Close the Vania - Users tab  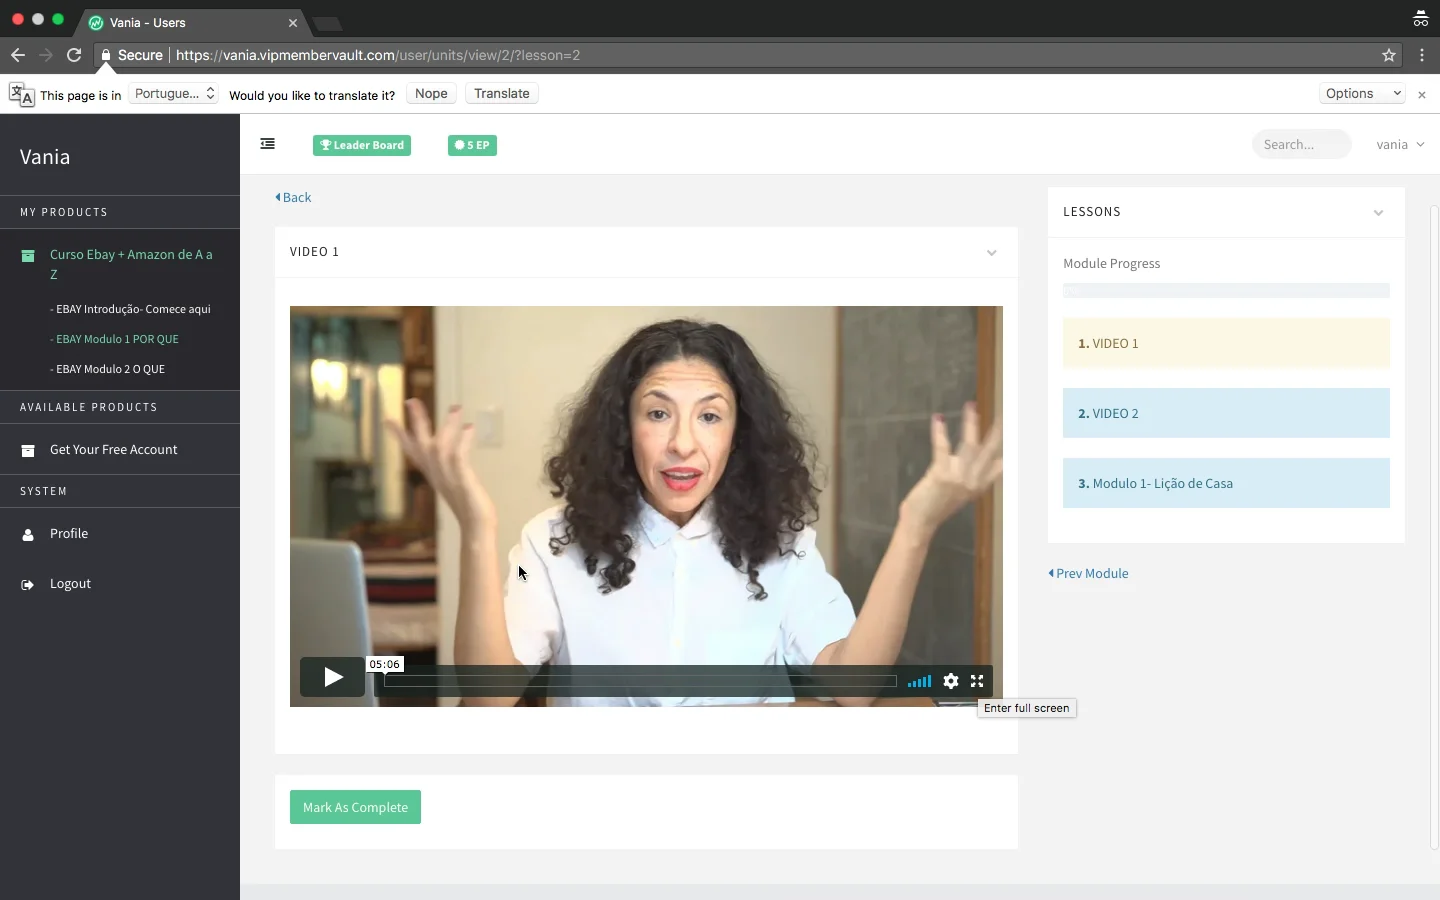(x=293, y=22)
